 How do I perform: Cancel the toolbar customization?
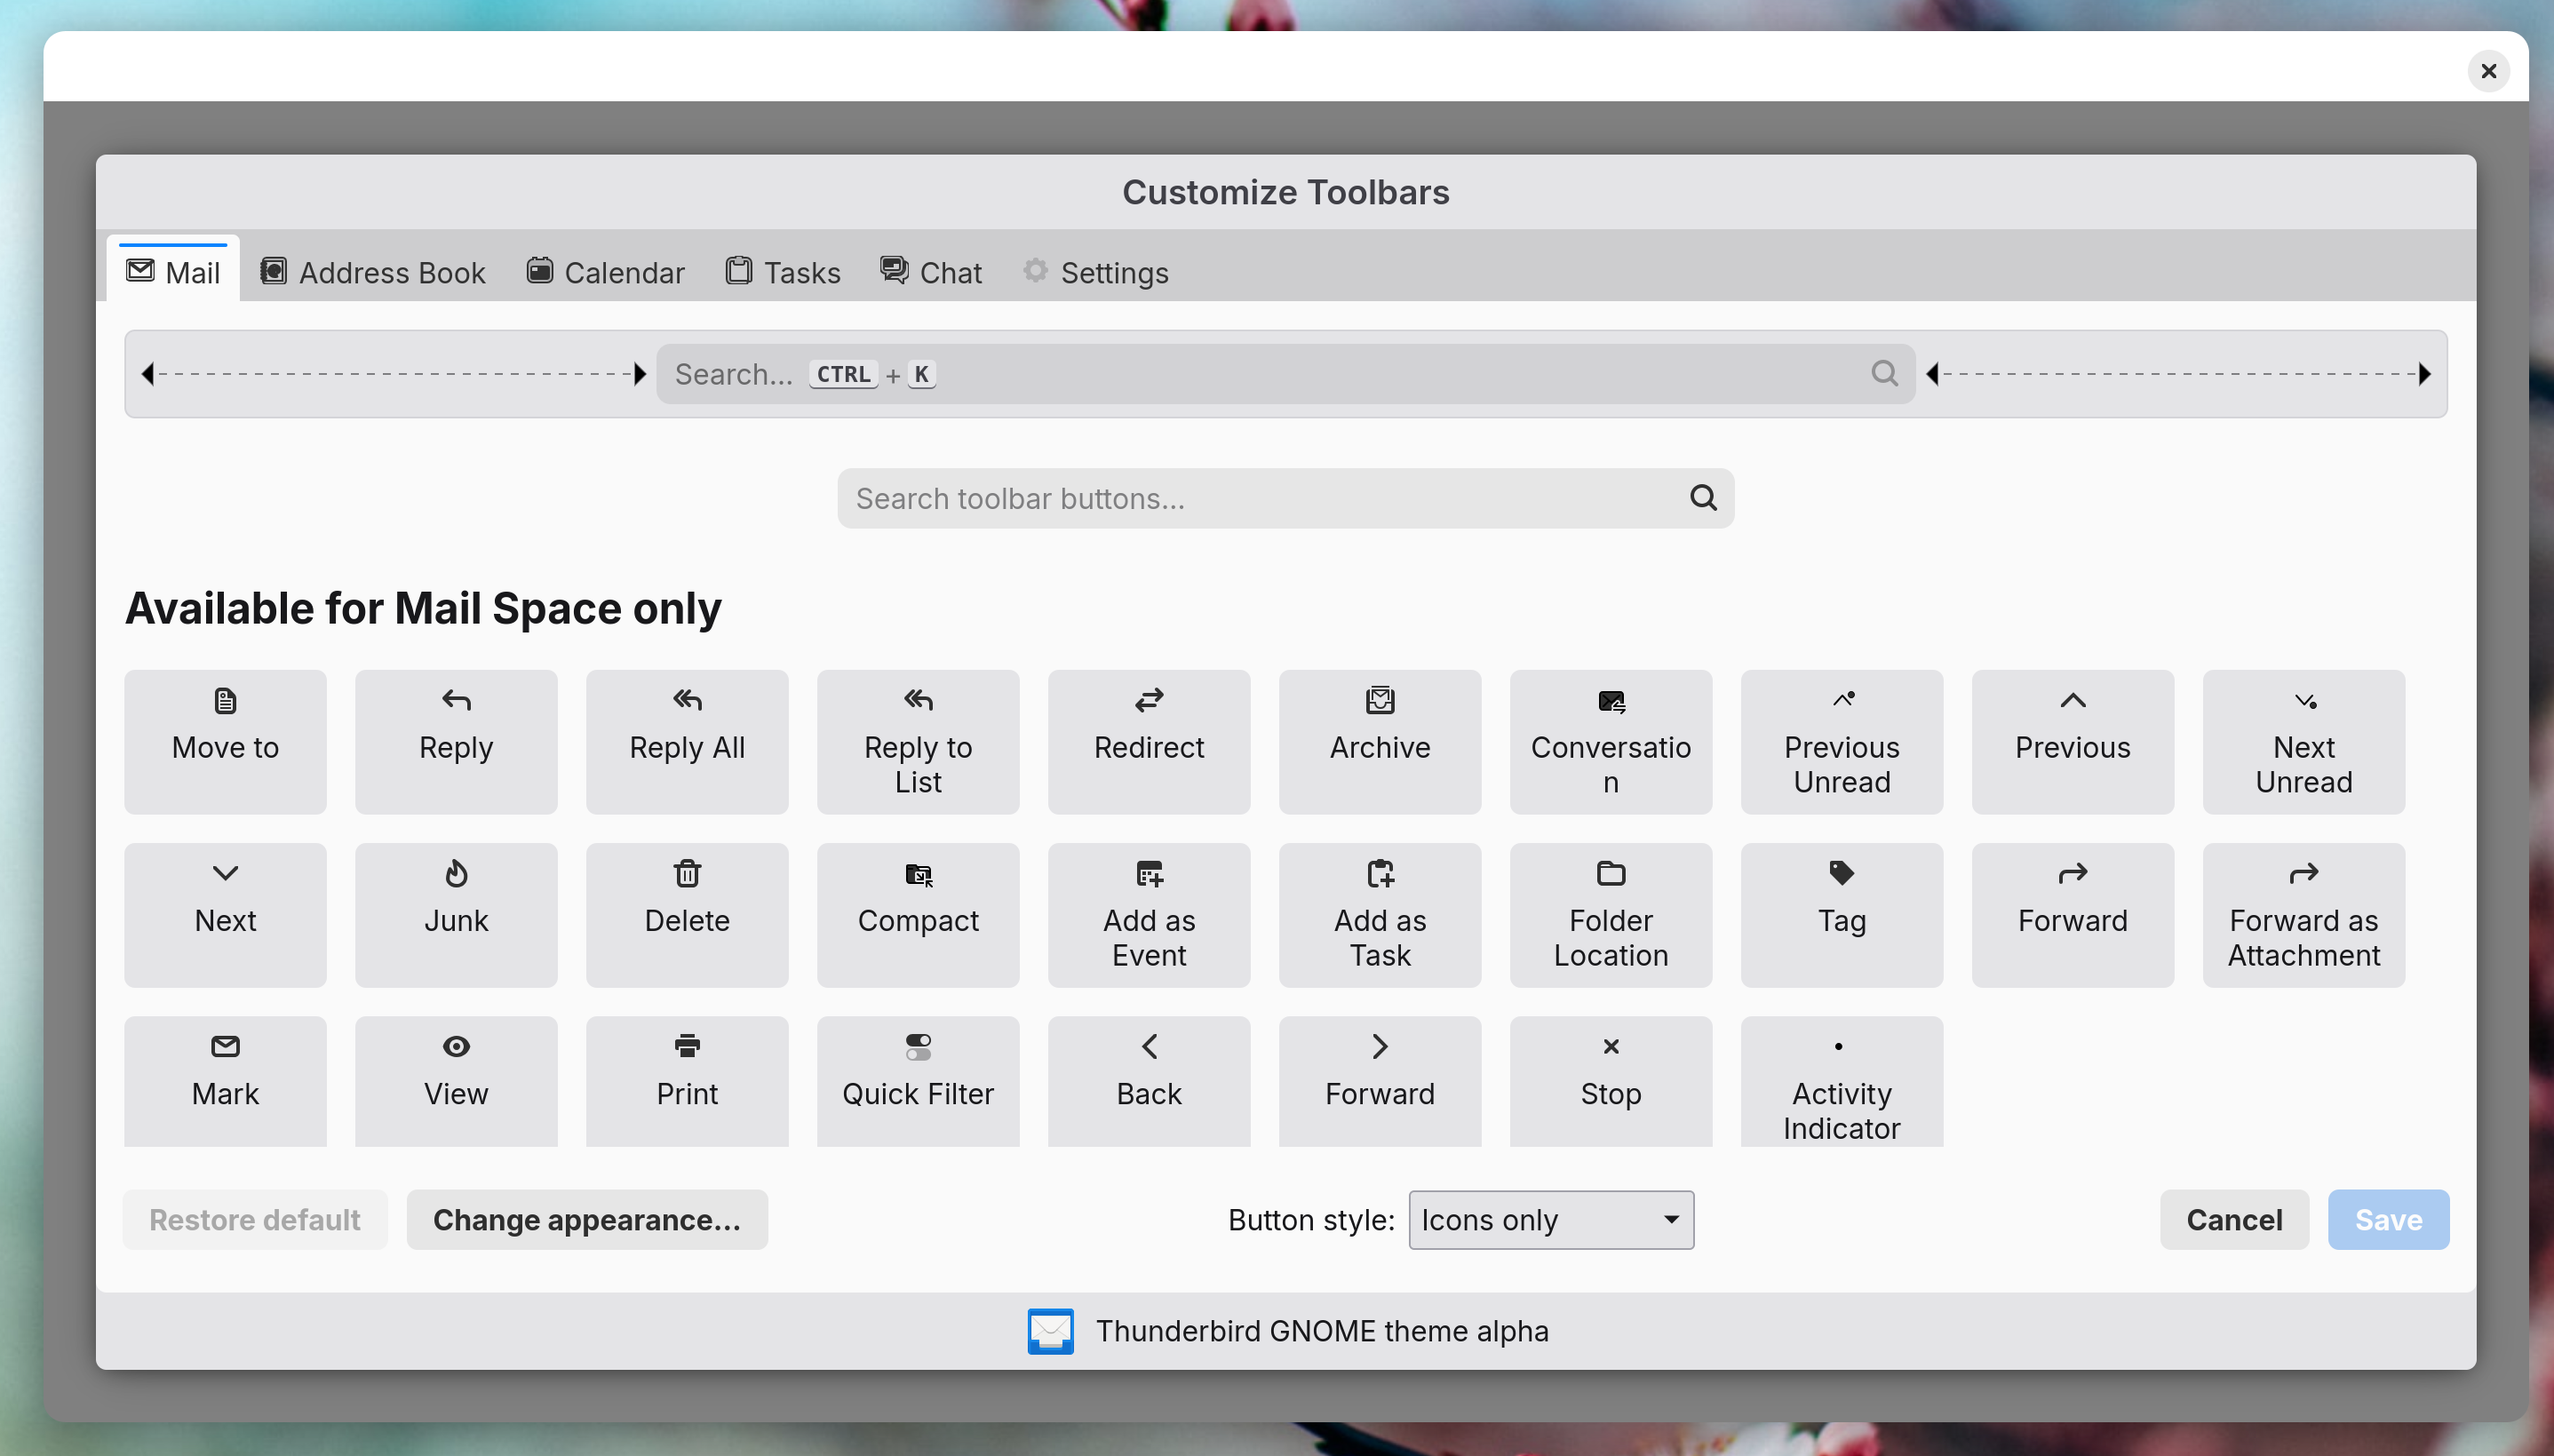tap(2234, 1220)
